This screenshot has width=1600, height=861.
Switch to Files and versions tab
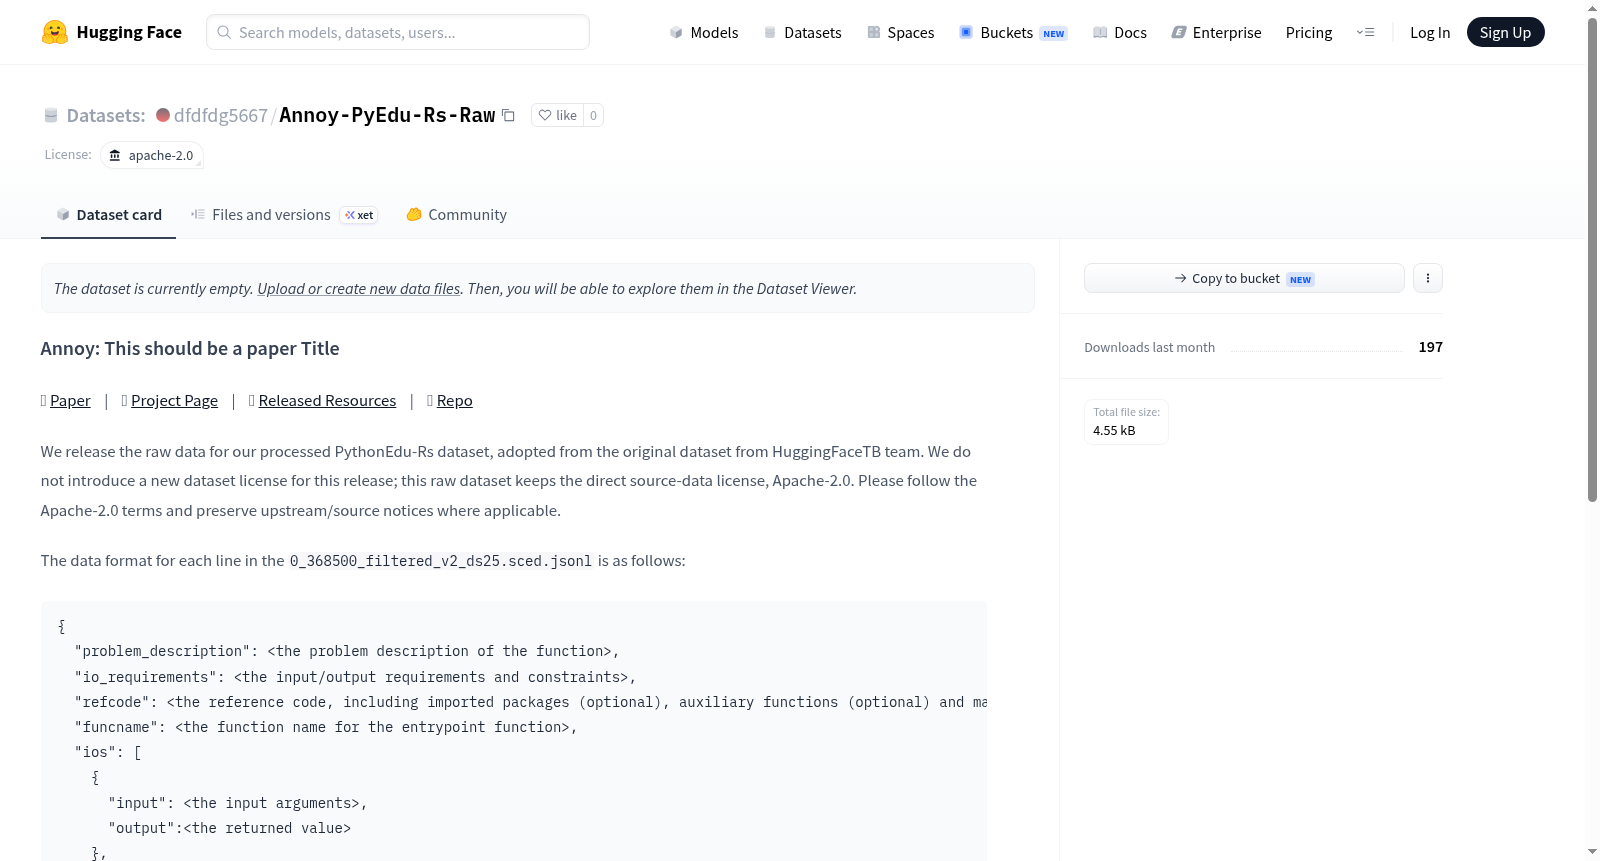click(x=284, y=215)
